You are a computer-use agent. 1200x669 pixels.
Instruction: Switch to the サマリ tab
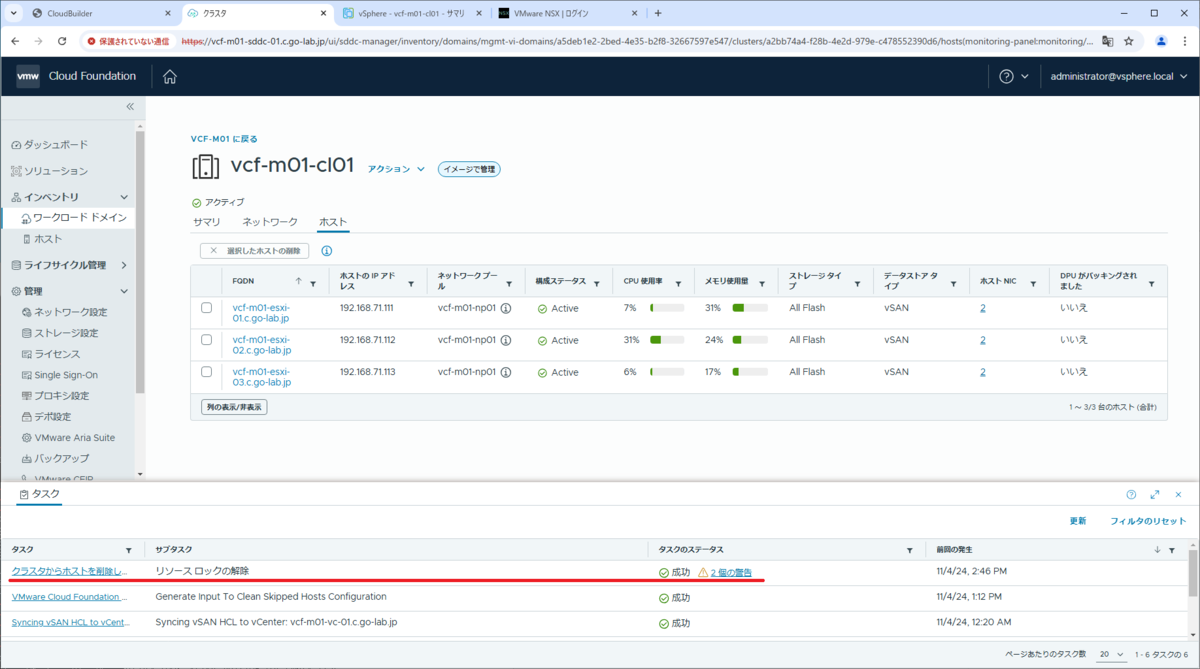point(207,222)
